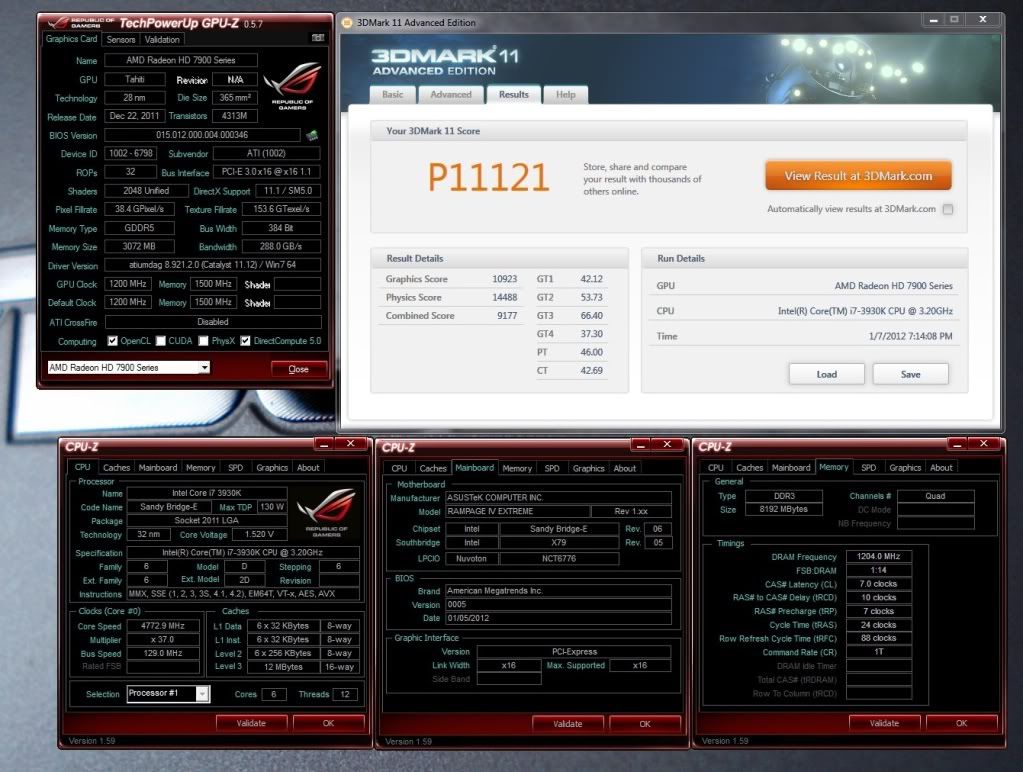Image resolution: width=1023 pixels, height=772 pixels.
Task: Click the Combined Score value 9177
Action: click(507, 315)
